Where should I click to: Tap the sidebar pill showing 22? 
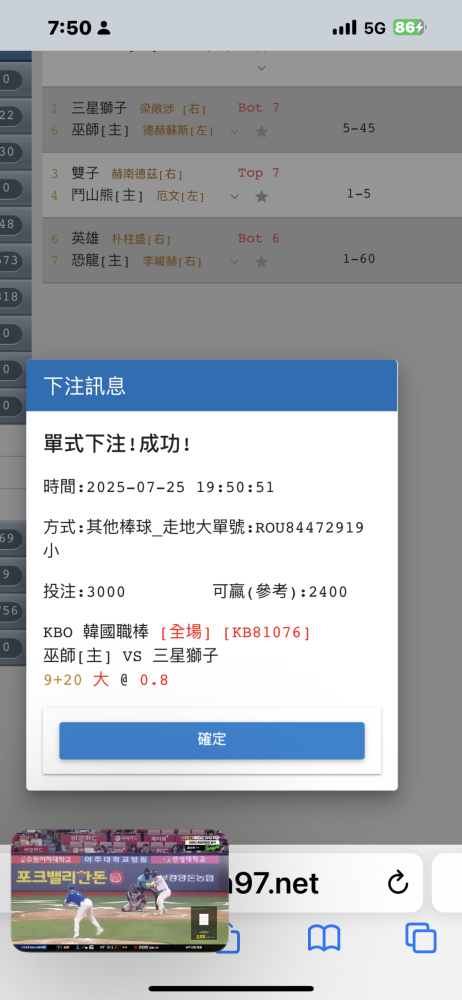pos(10,115)
